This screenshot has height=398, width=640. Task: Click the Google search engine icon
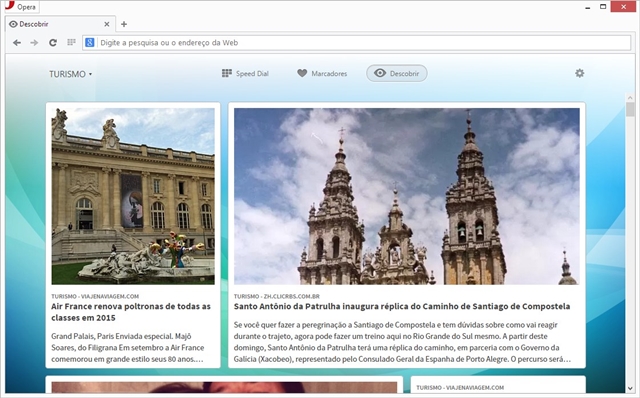[90, 42]
